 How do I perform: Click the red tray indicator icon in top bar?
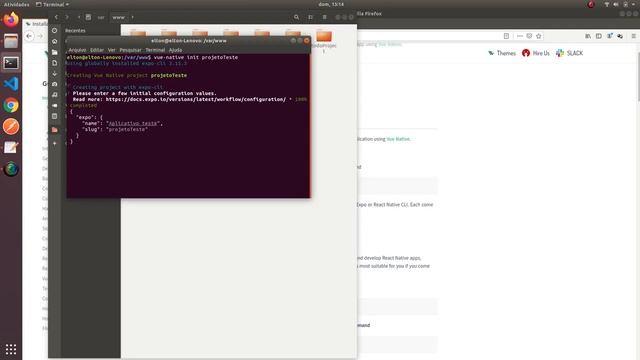591,4
